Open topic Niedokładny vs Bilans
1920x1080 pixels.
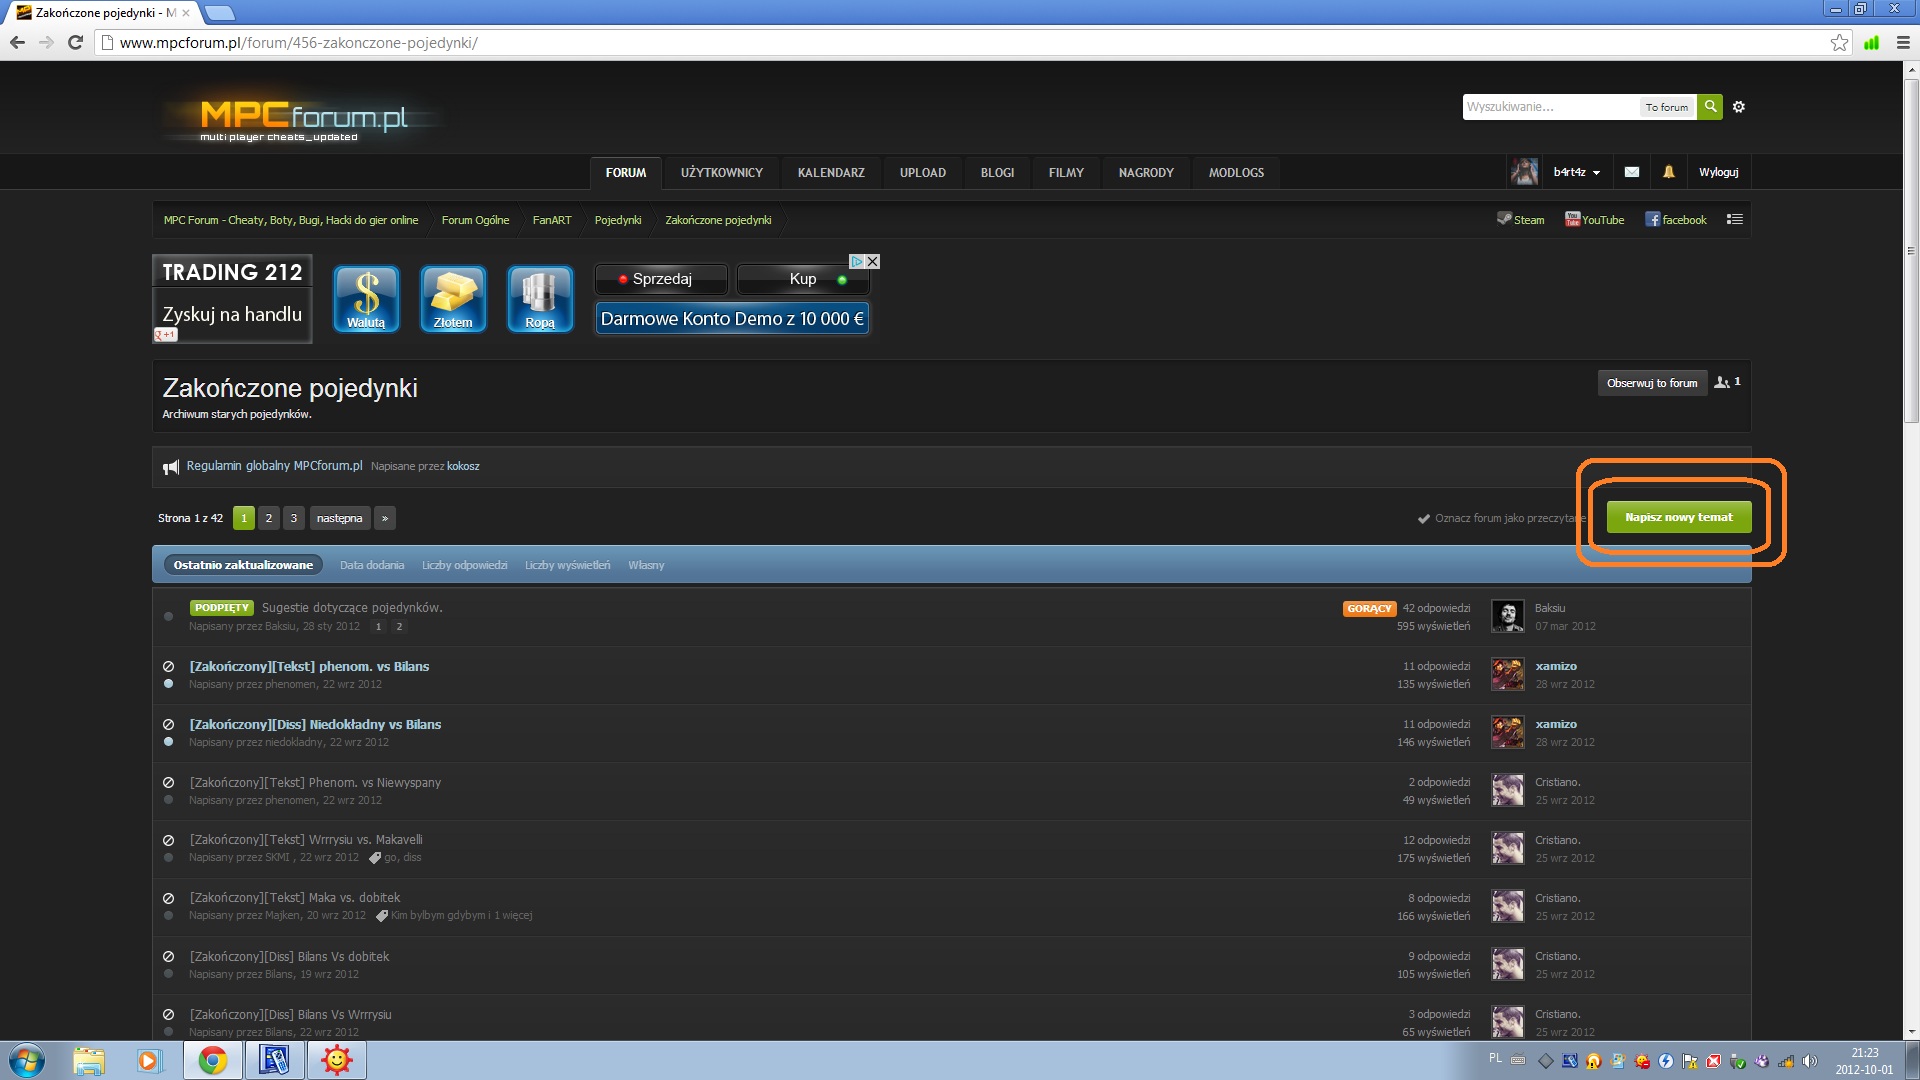tap(316, 725)
